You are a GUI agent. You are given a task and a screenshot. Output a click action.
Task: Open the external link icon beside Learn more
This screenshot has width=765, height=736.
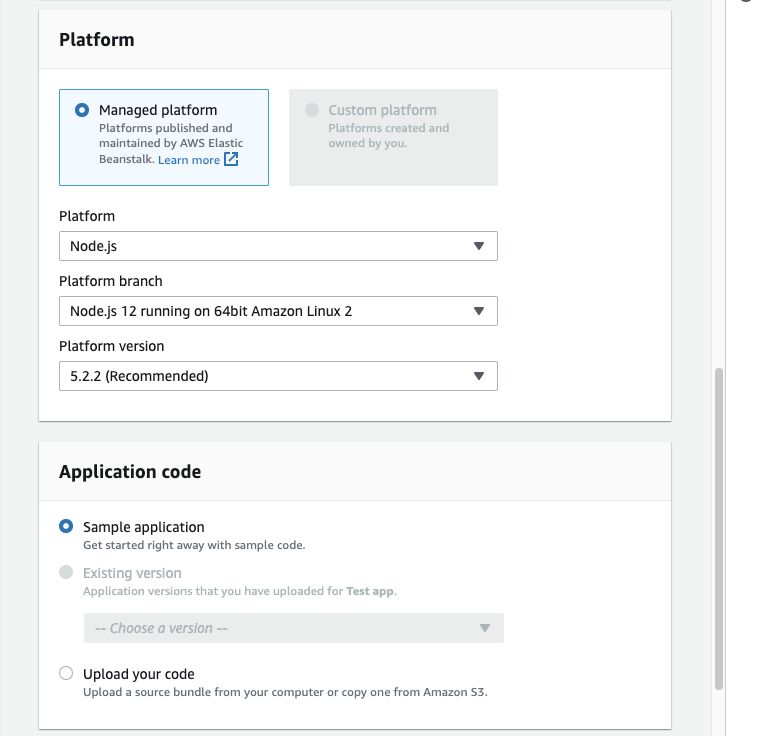point(231,160)
